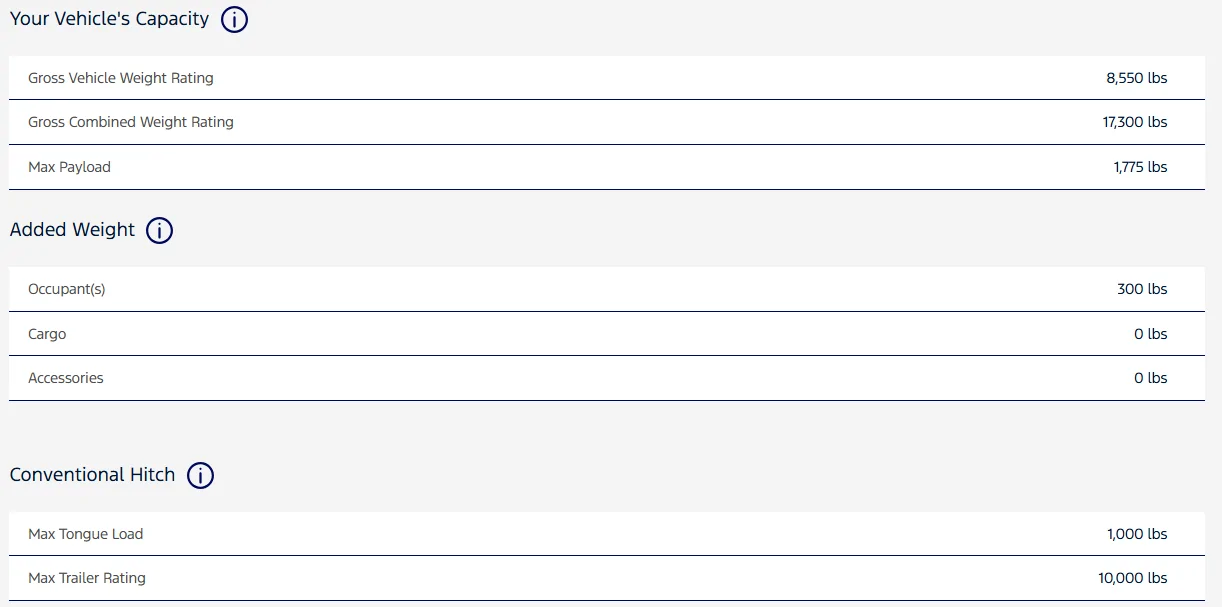Select the Max Payload row label
1222x607 pixels.
tap(69, 167)
